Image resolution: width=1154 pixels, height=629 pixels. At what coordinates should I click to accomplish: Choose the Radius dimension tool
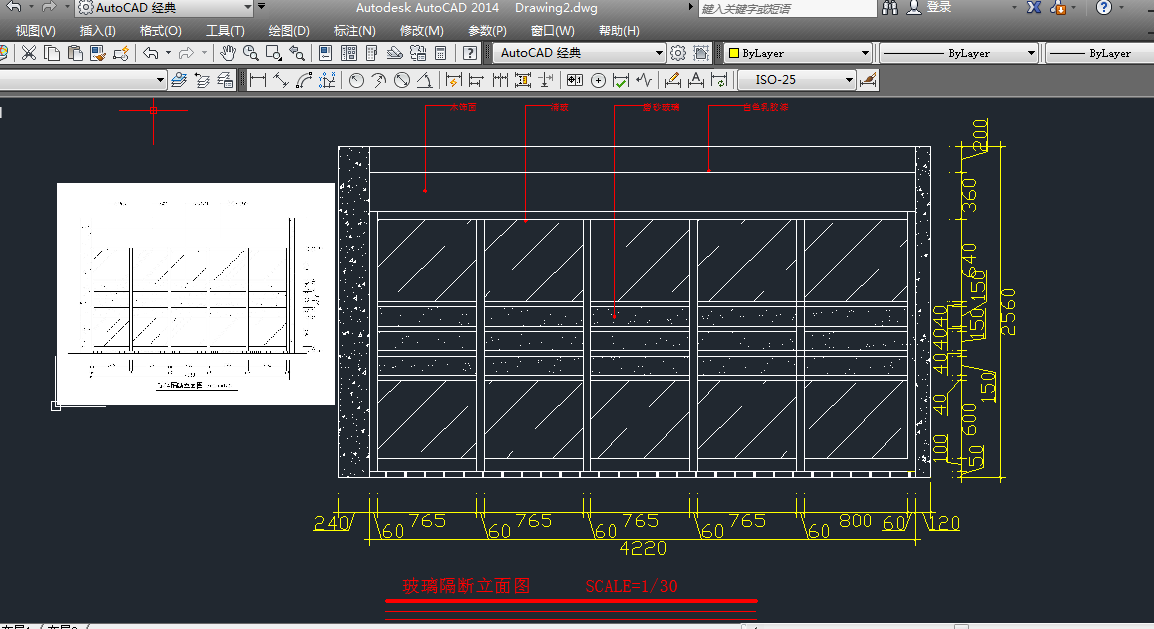(356, 80)
